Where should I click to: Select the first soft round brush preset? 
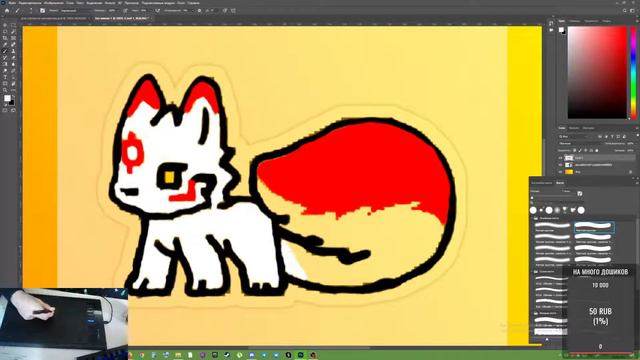[552, 227]
